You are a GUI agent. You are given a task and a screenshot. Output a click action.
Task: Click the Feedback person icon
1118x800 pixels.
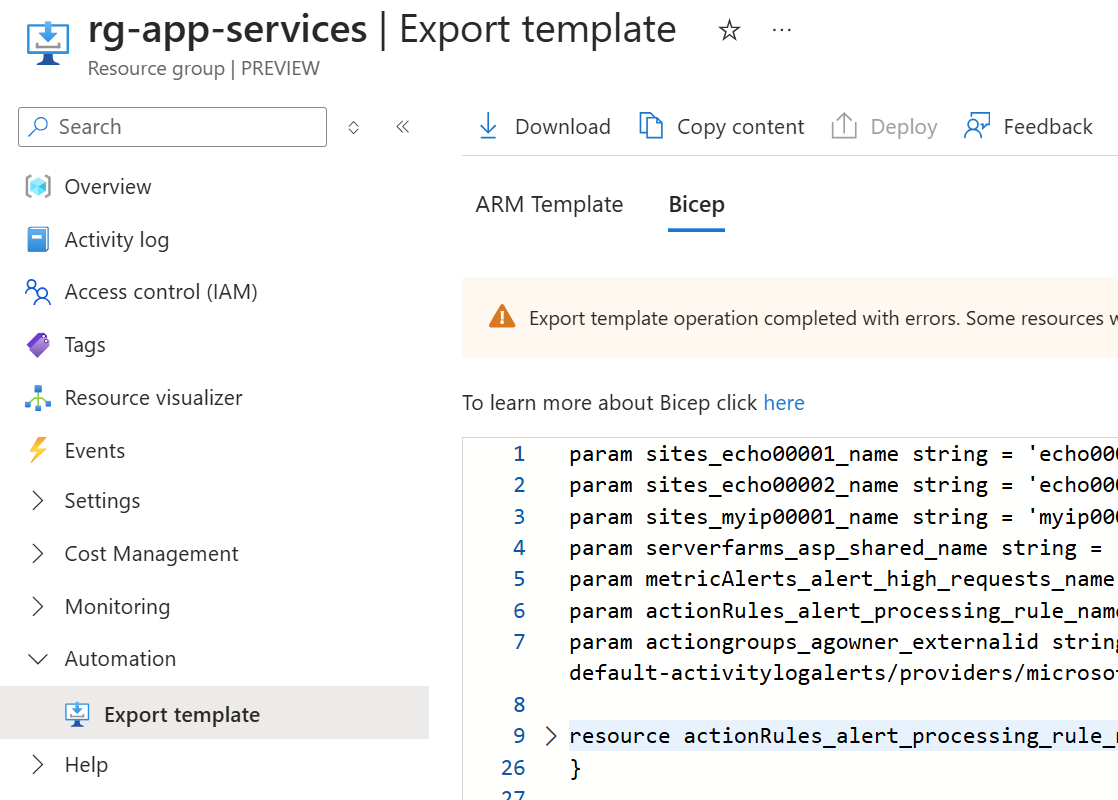(977, 126)
